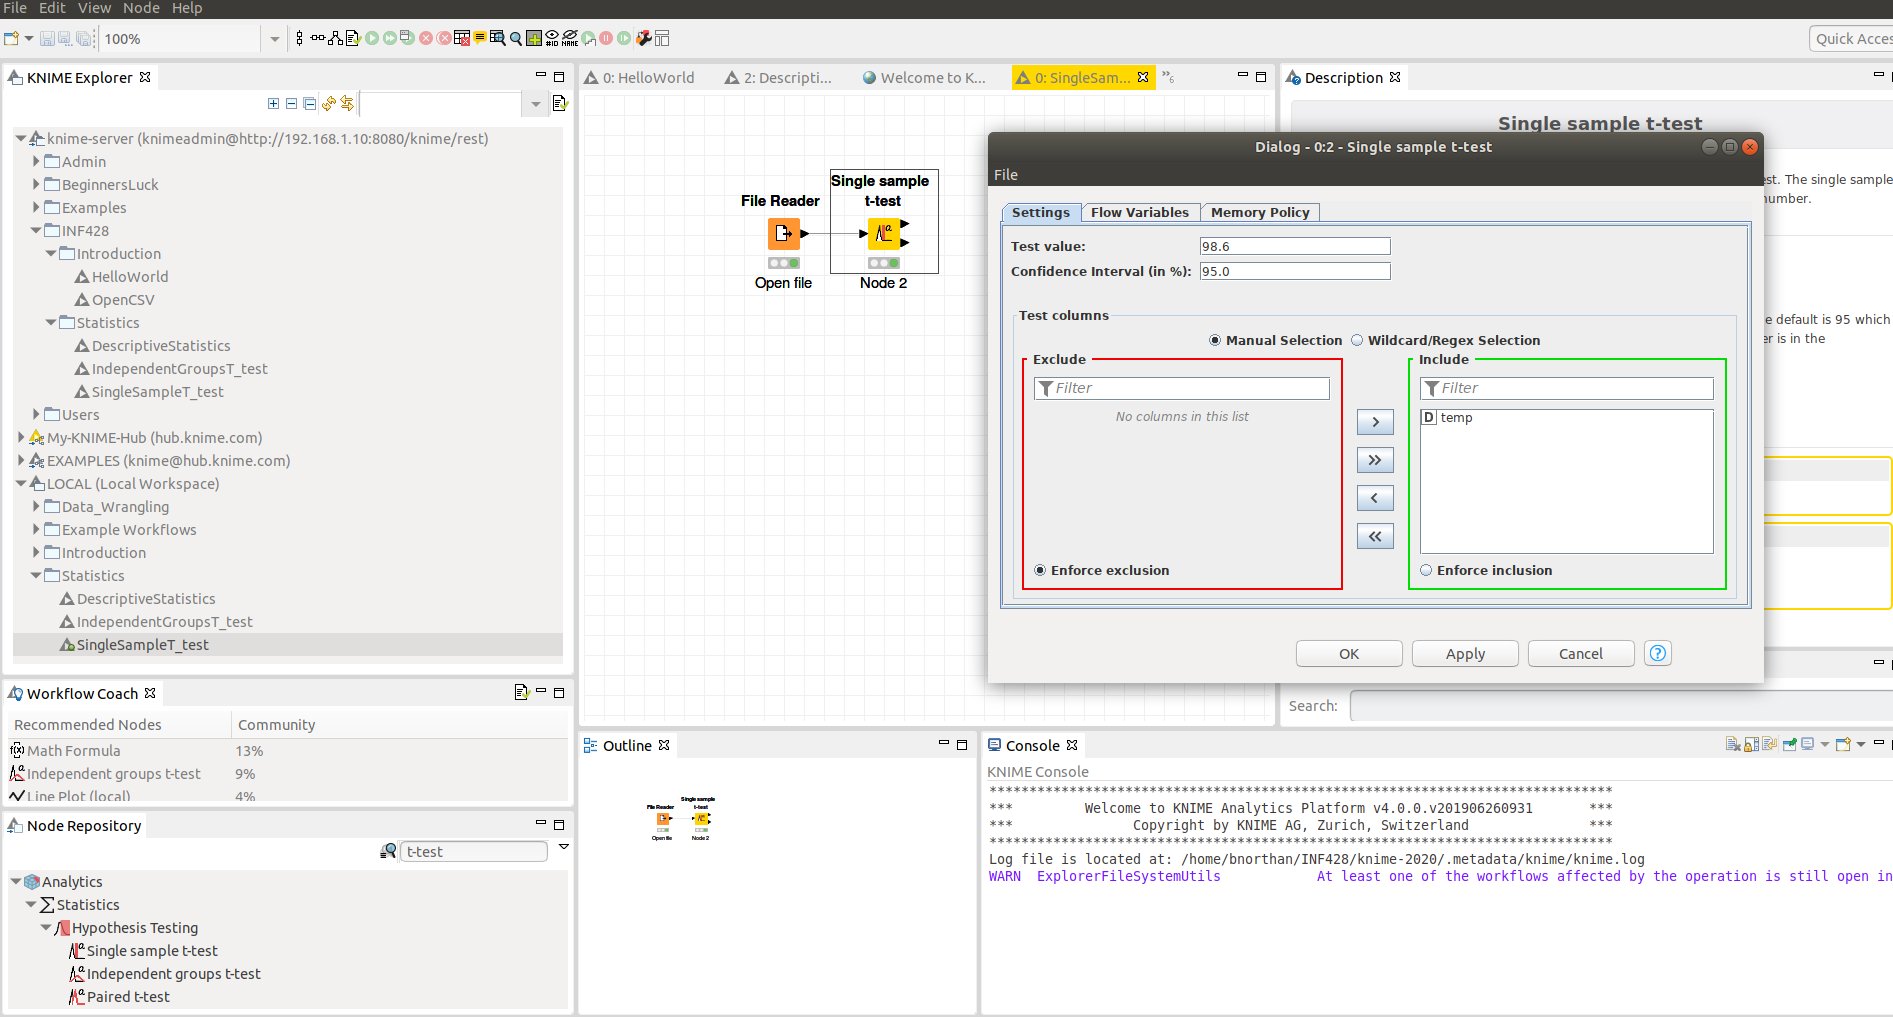
Task: Click the Apply button in dialog
Action: [1465, 653]
